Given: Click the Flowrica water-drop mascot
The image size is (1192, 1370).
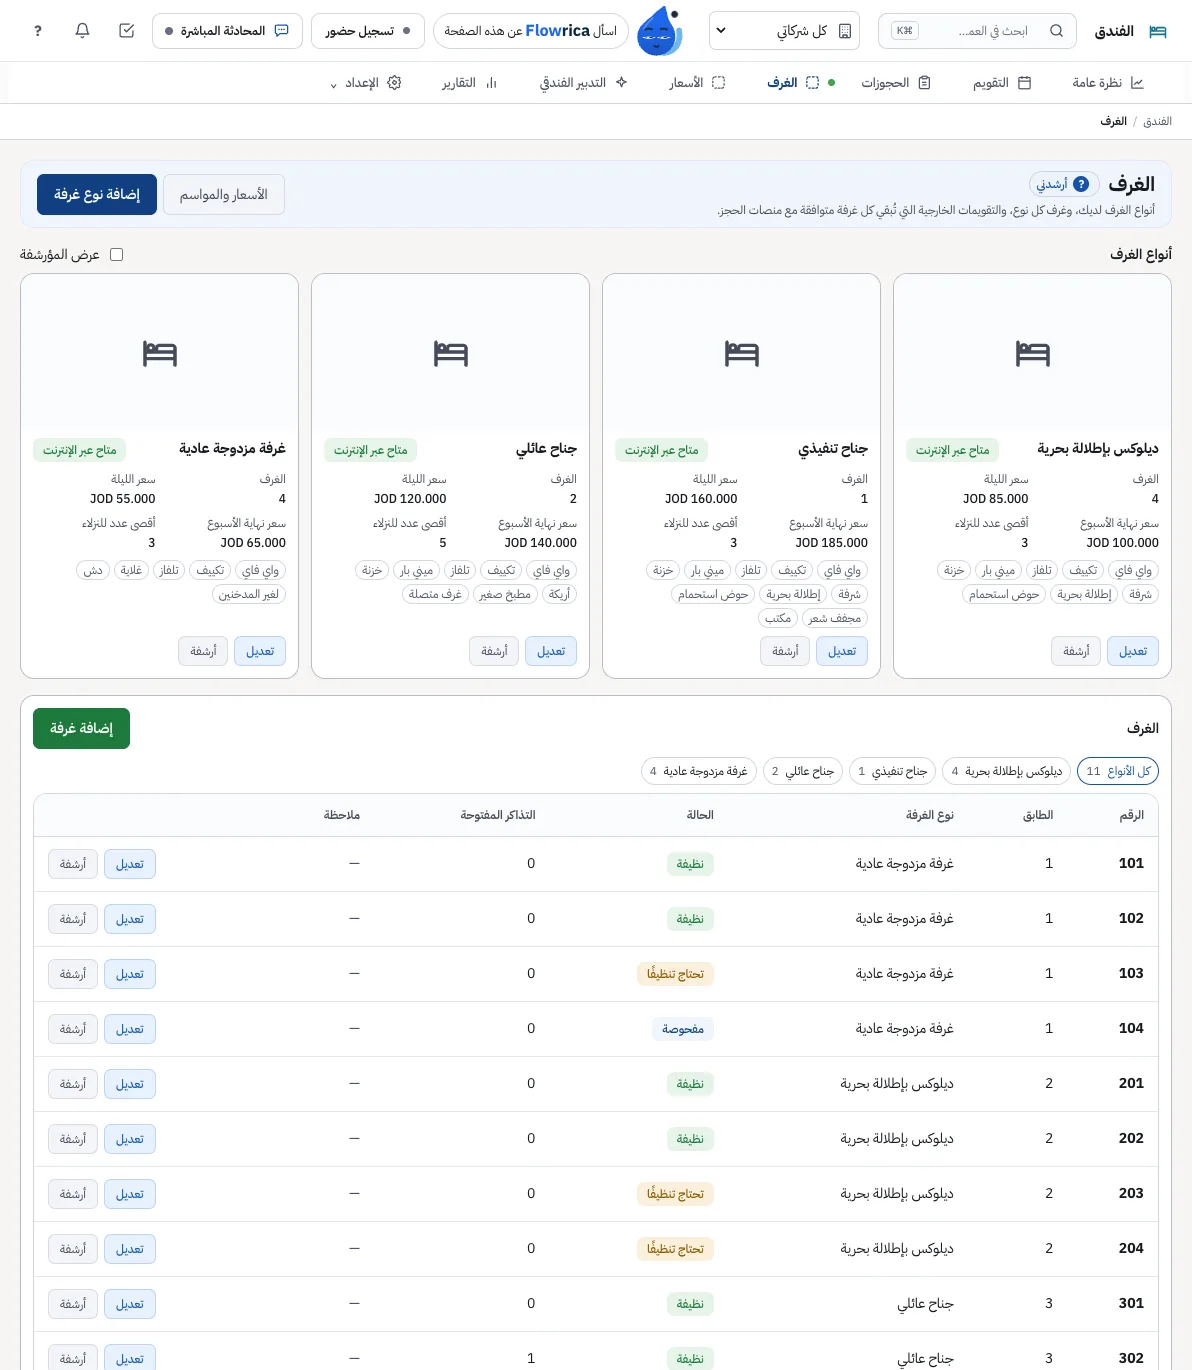Looking at the screenshot, I should pos(659,31).
